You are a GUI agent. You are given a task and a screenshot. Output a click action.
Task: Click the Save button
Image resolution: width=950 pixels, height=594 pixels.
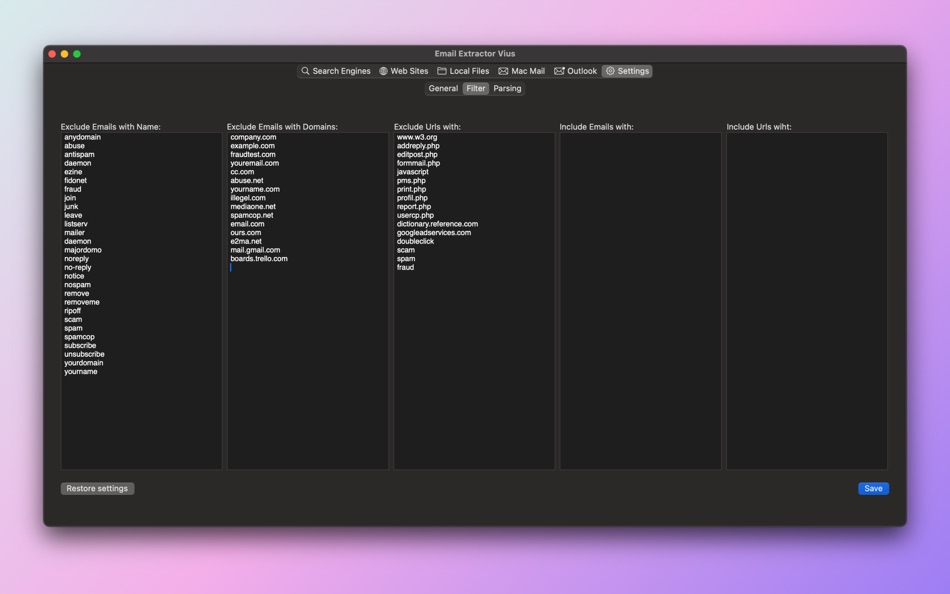pyautogui.click(x=872, y=488)
